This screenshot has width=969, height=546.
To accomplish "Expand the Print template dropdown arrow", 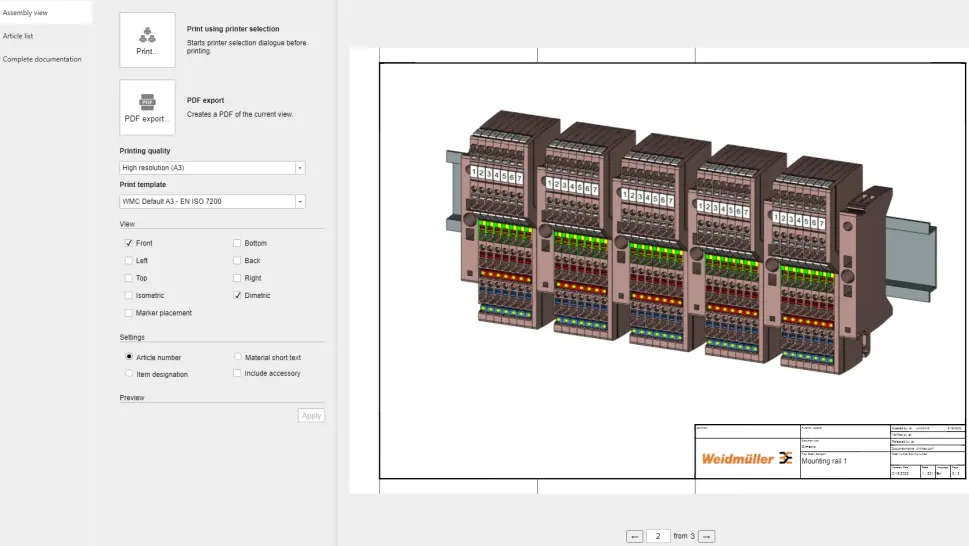I will point(299,202).
